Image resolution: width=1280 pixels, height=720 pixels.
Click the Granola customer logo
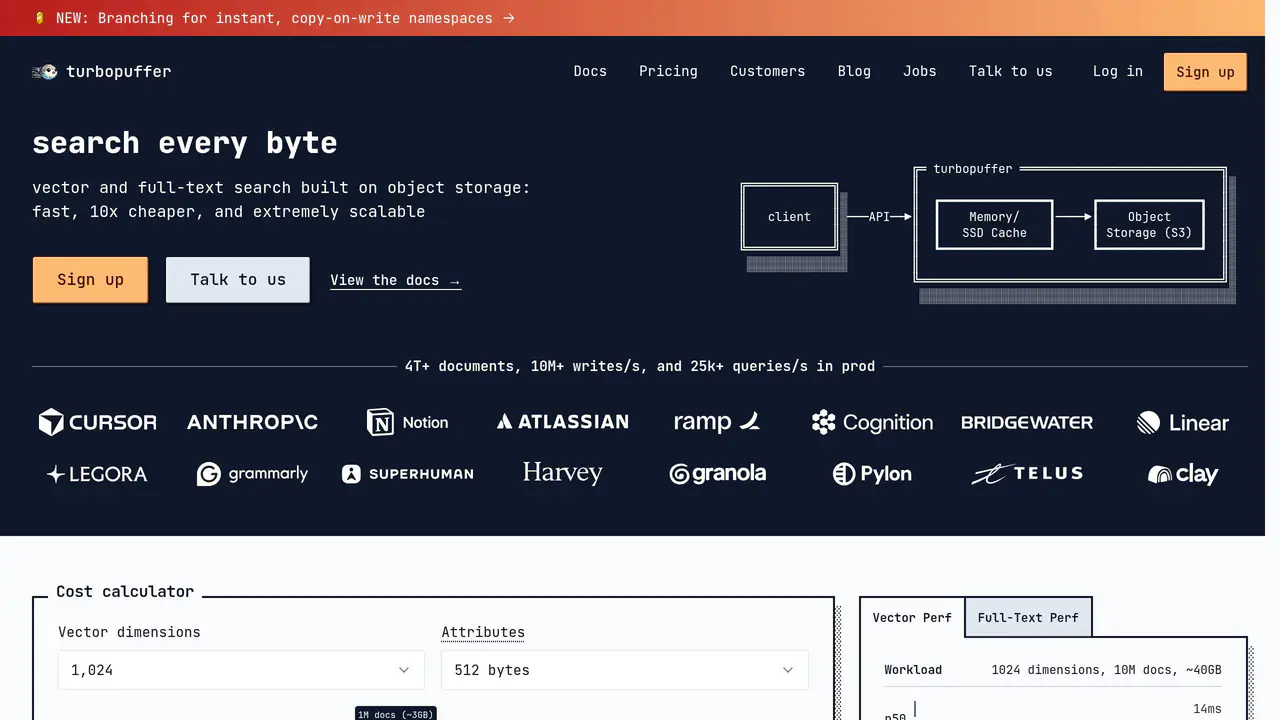tap(717, 474)
